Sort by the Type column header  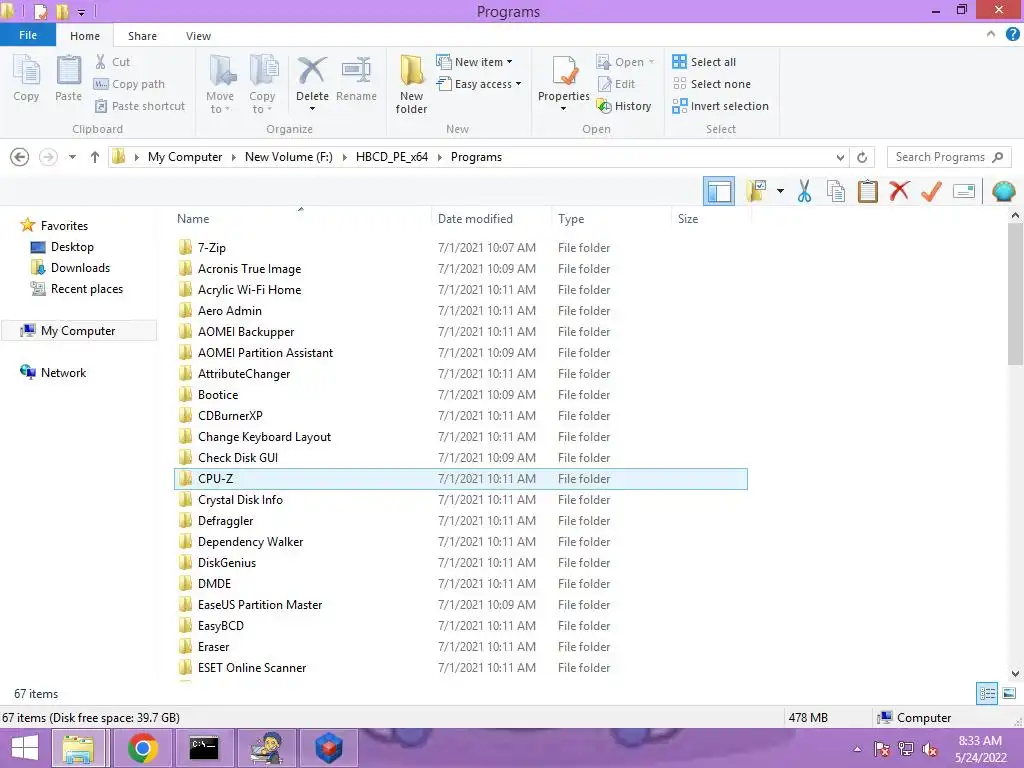tap(571, 219)
